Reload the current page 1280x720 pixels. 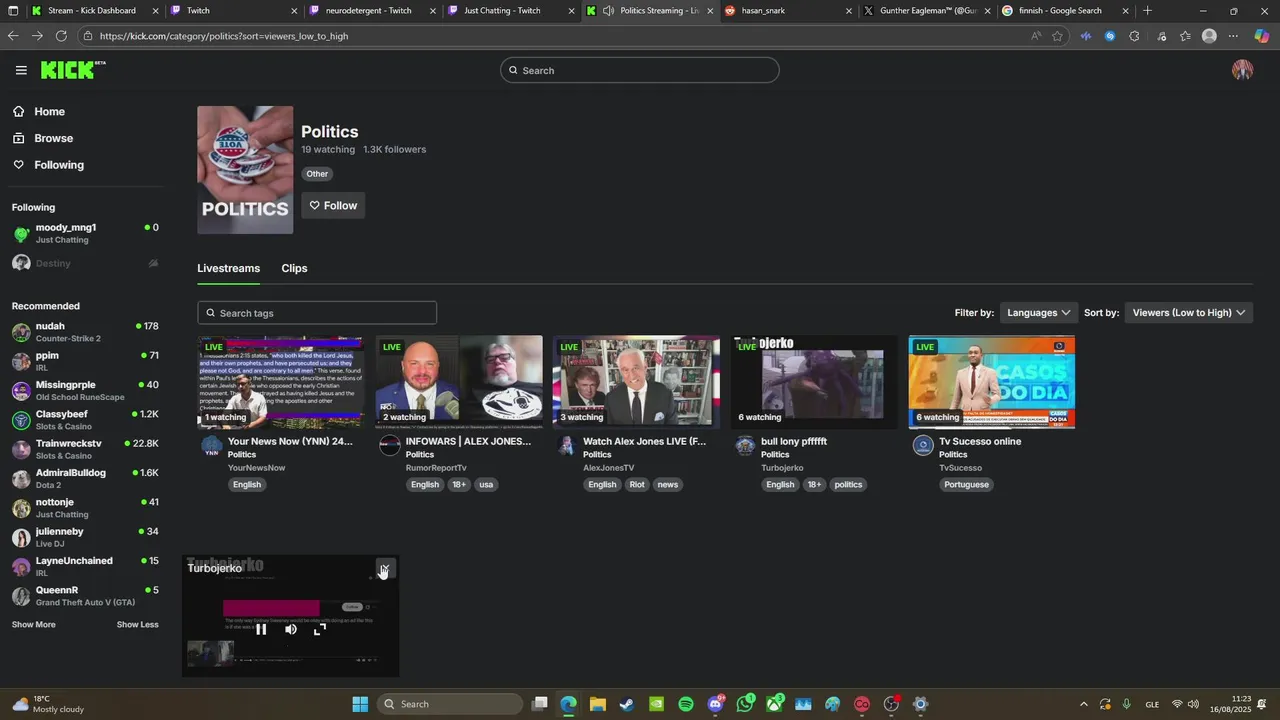pos(61,36)
